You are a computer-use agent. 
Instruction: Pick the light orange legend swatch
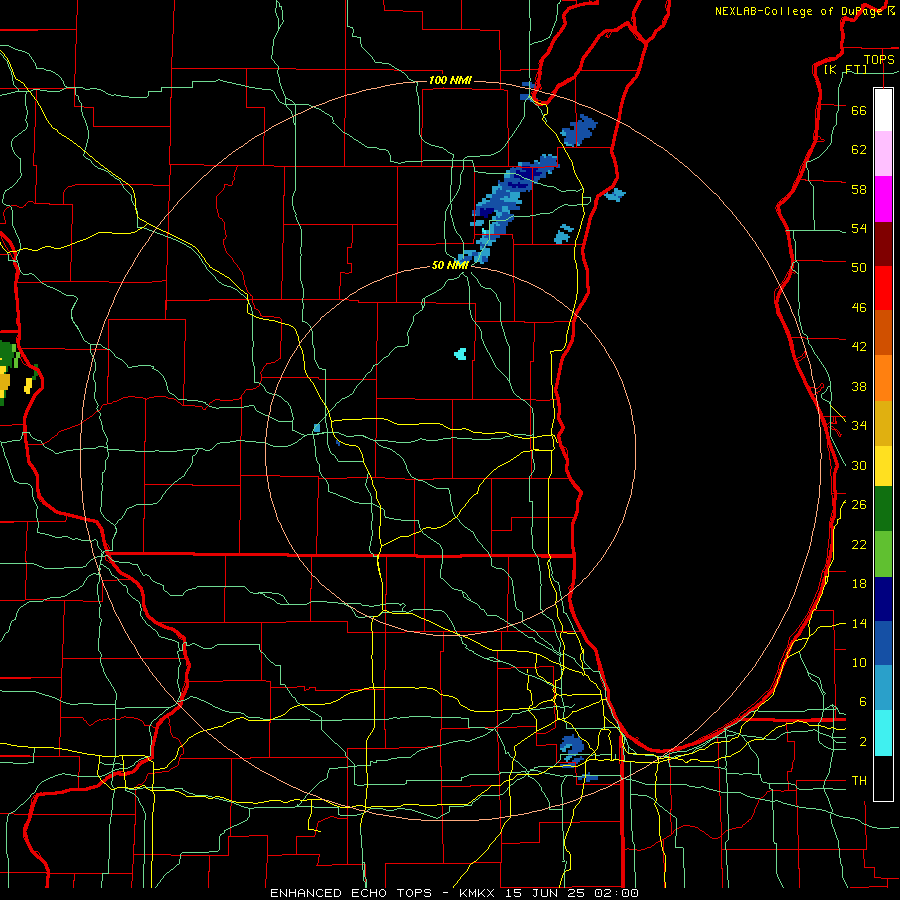pyautogui.click(x=883, y=378)
